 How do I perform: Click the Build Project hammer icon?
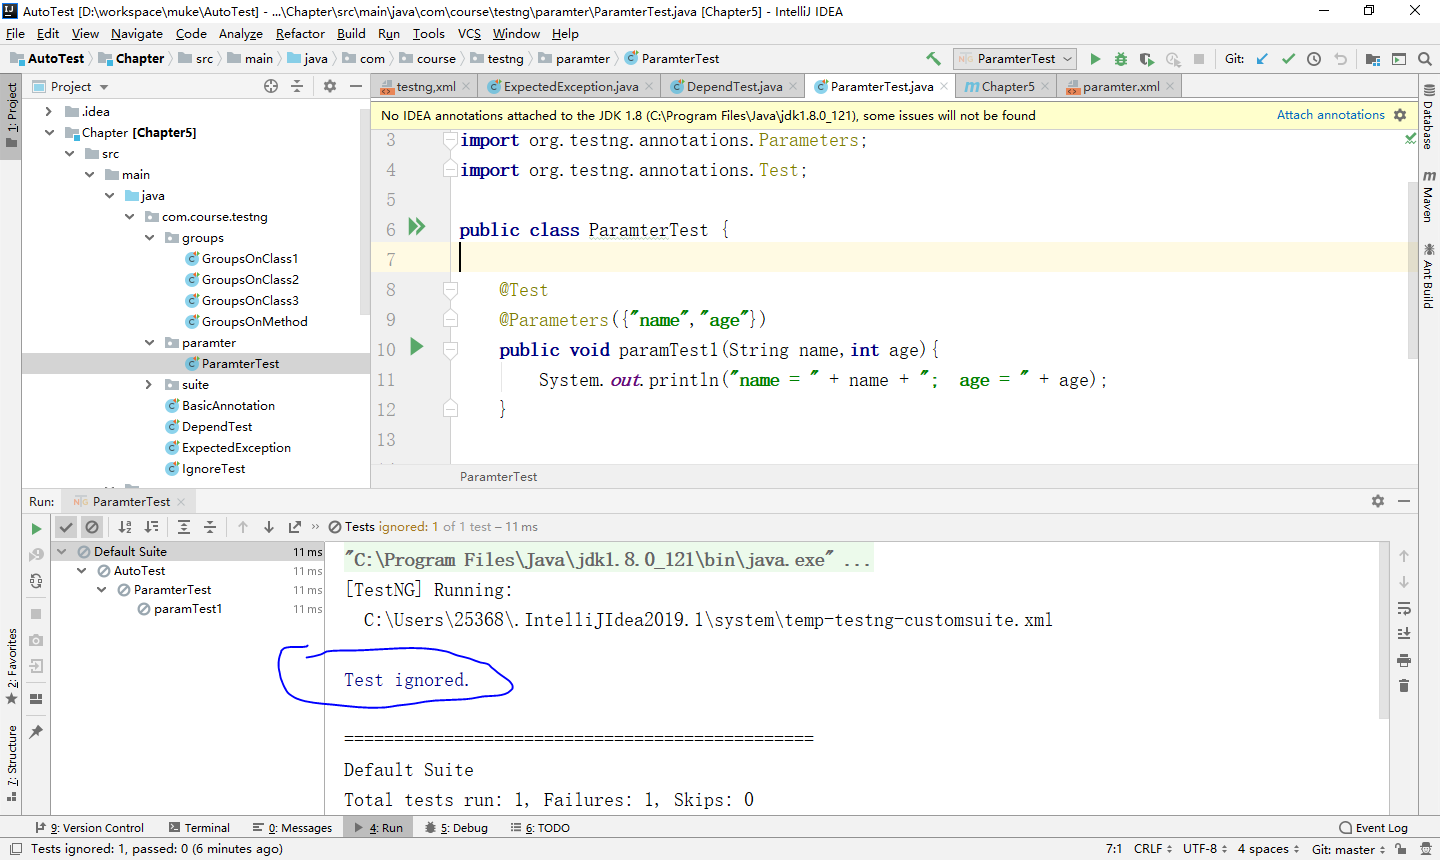point(933,59)
